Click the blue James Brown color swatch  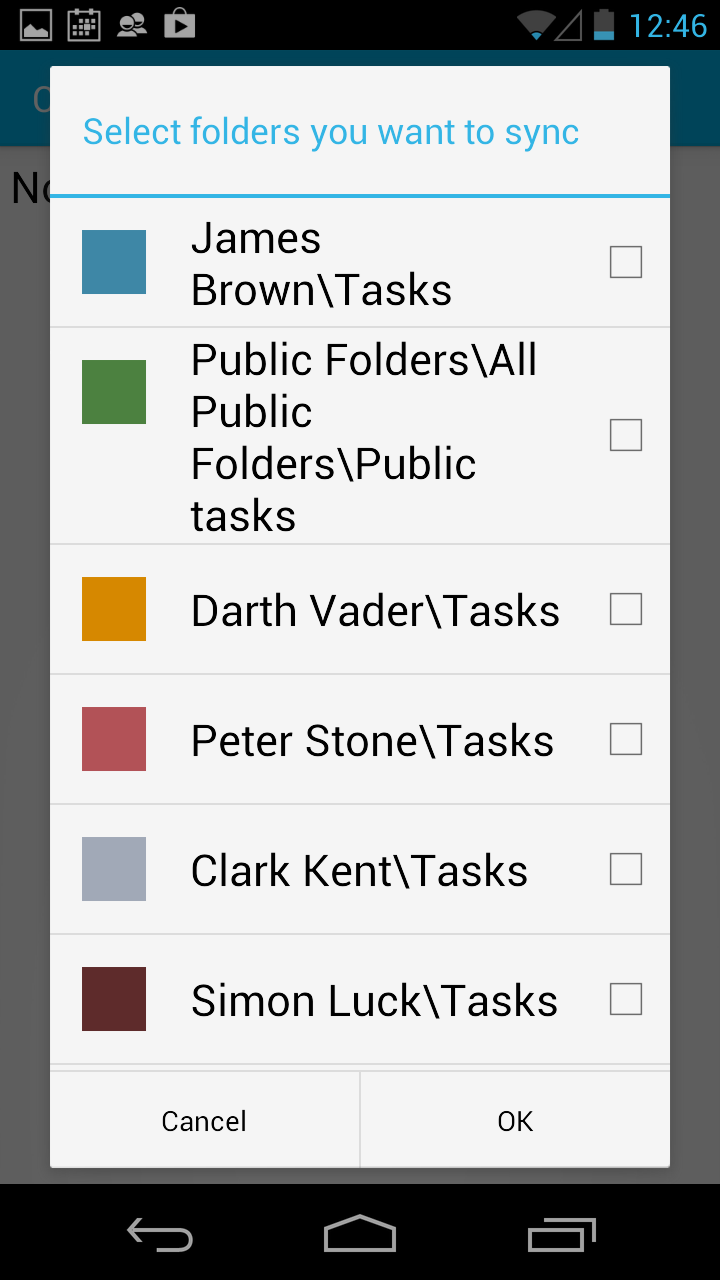point(114,262)
